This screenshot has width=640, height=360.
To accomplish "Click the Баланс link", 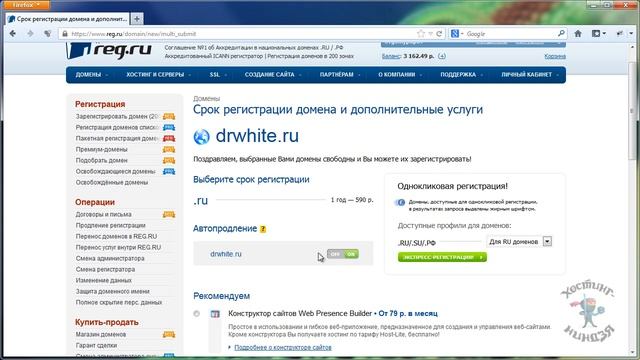I will pos(391,56).
